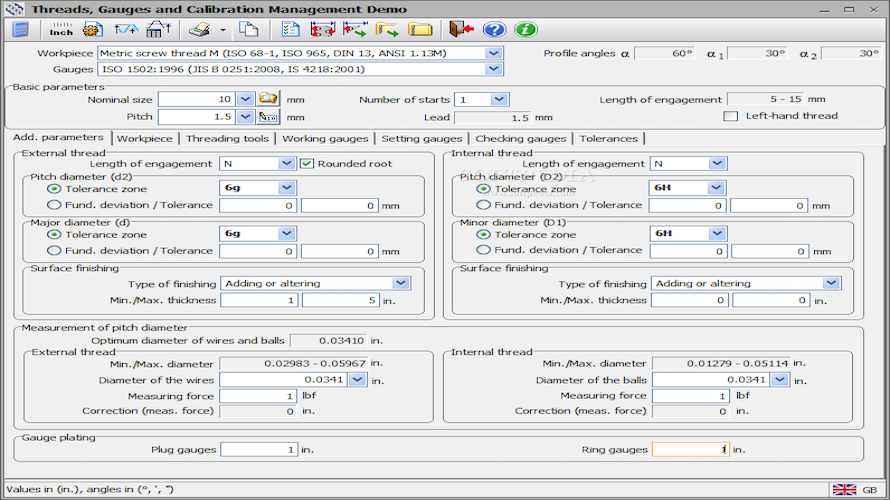Open the Diameter of the balls dropdown
The image size is (890, 500).
point(780,379)
